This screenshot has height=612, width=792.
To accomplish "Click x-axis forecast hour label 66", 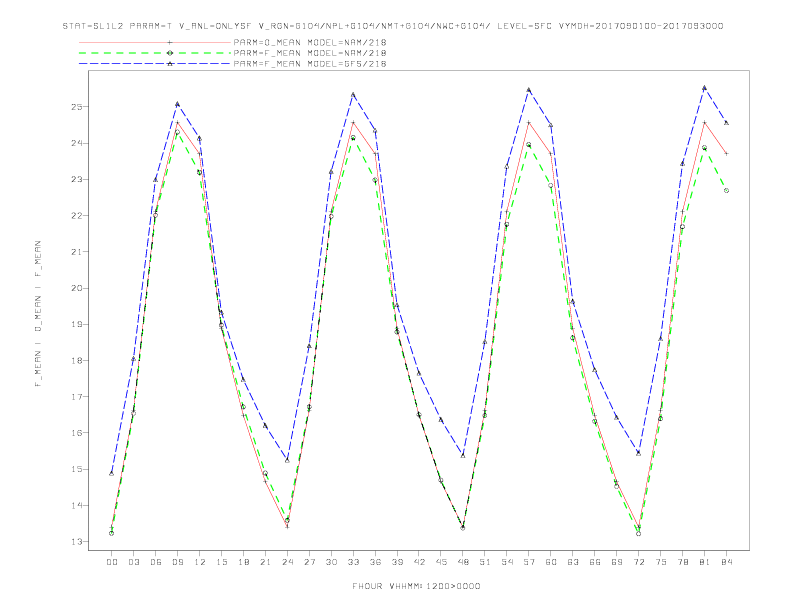I will [x=595, y=562].
